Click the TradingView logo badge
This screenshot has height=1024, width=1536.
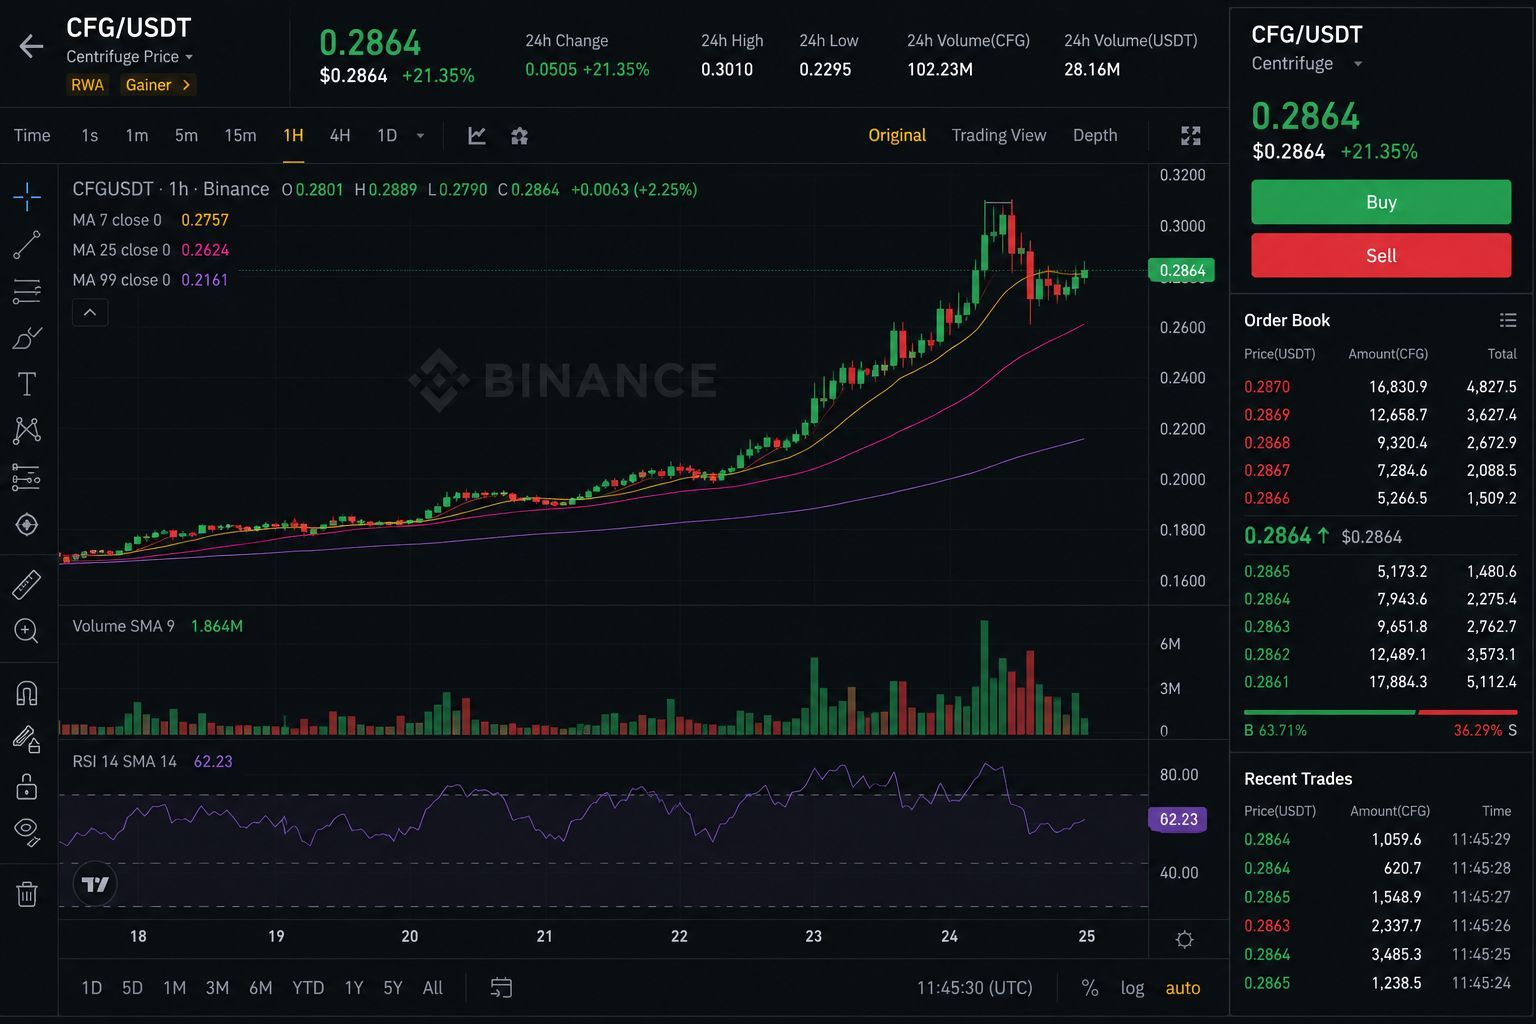pos(95,884)
